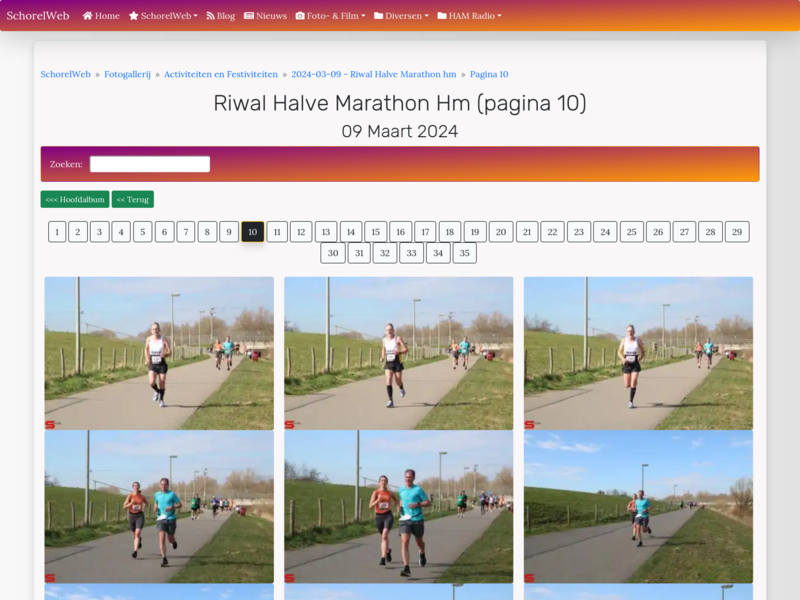Viewport: 800px width, 600px height.
Task: Go to gallery page 14
Action: tap(351, 232)
